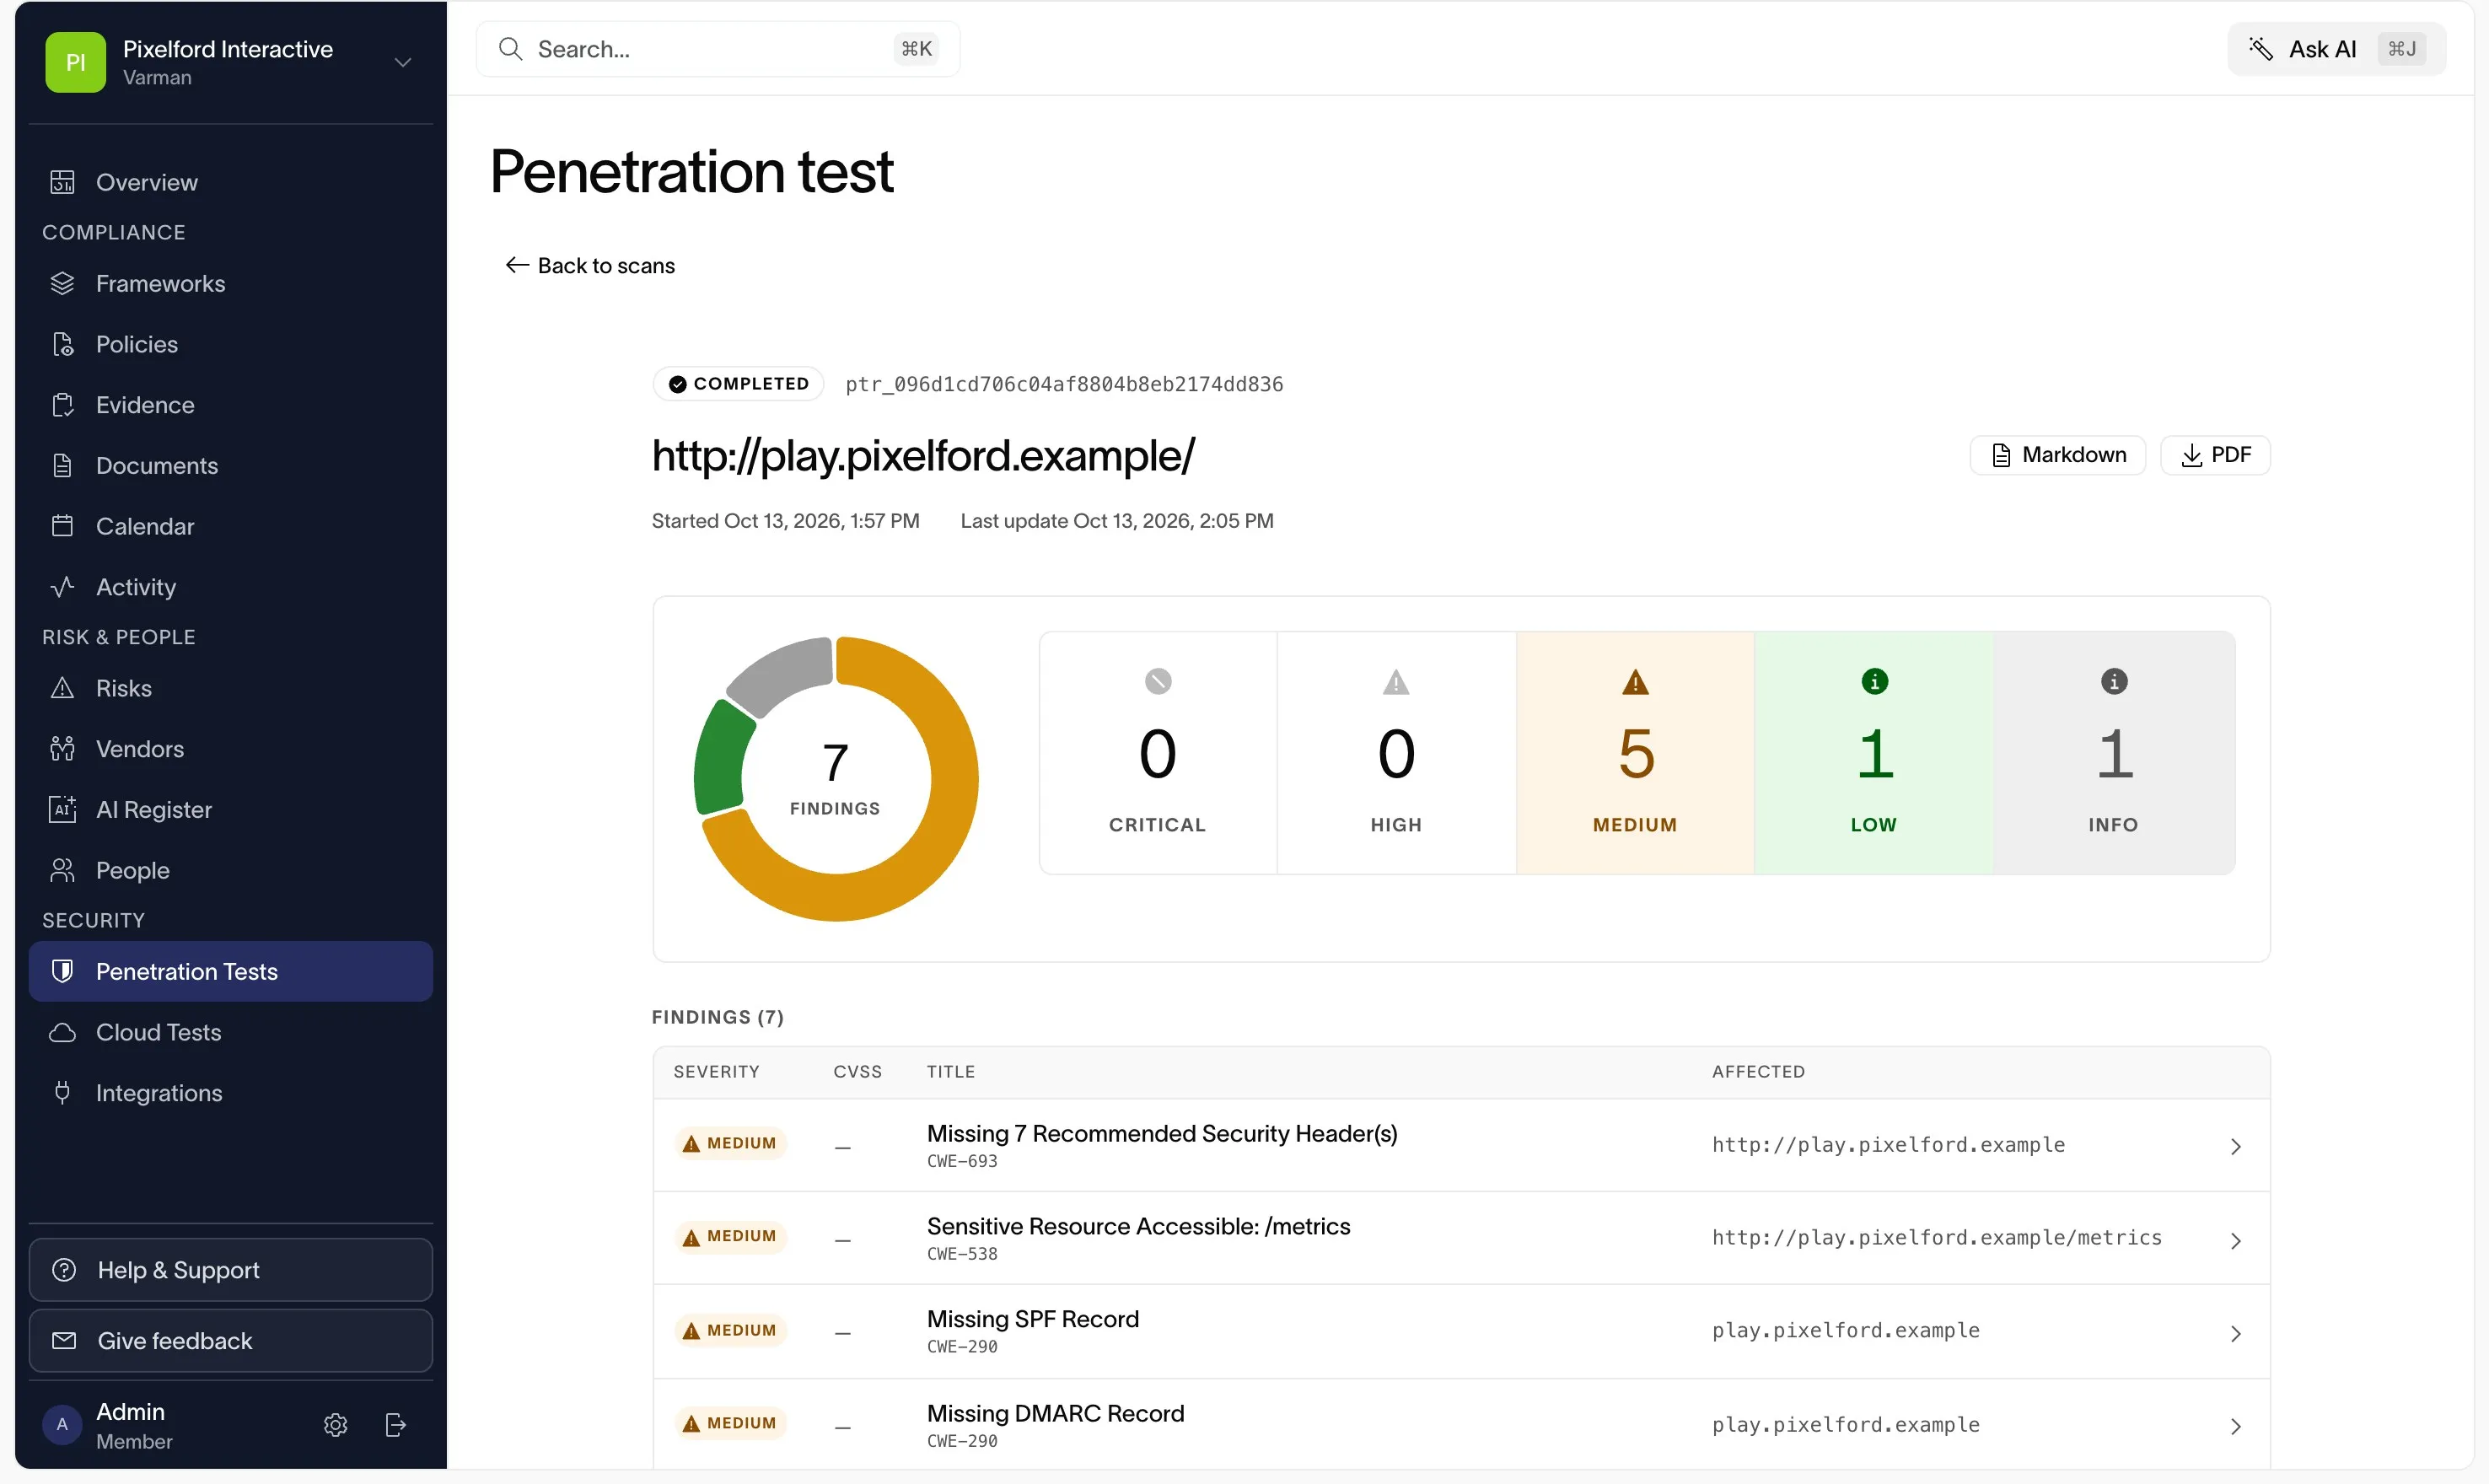
Task: Click the CVSS column header
Action: (x=857, y=1072)
